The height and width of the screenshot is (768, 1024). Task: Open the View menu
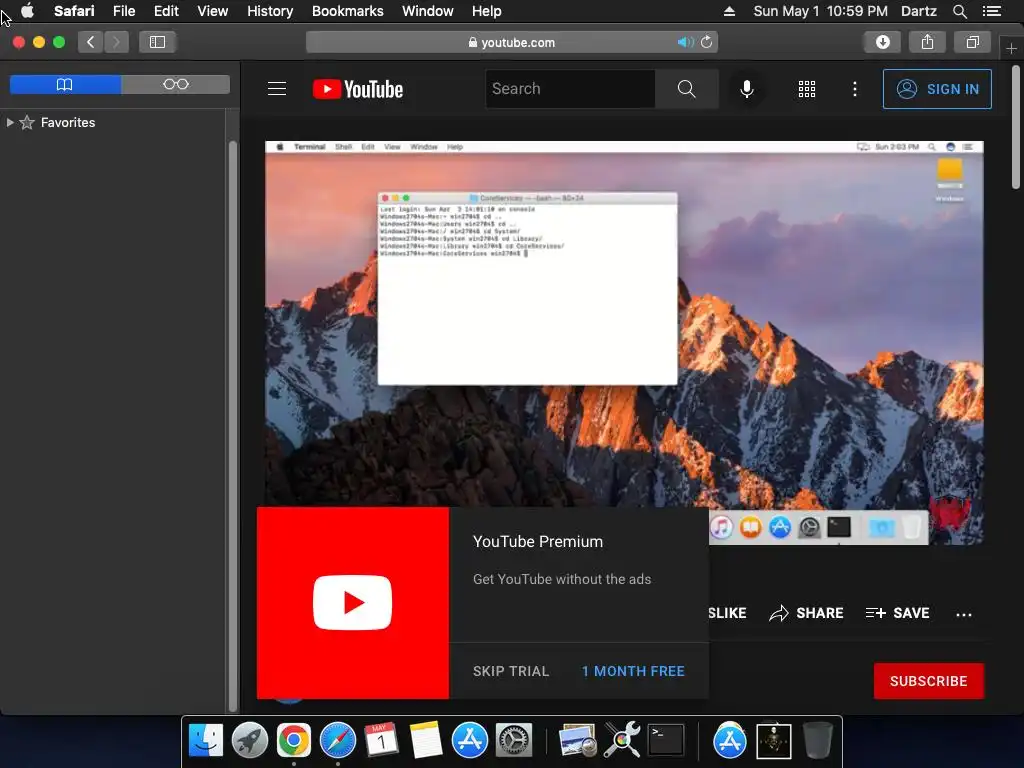point(213,11)
